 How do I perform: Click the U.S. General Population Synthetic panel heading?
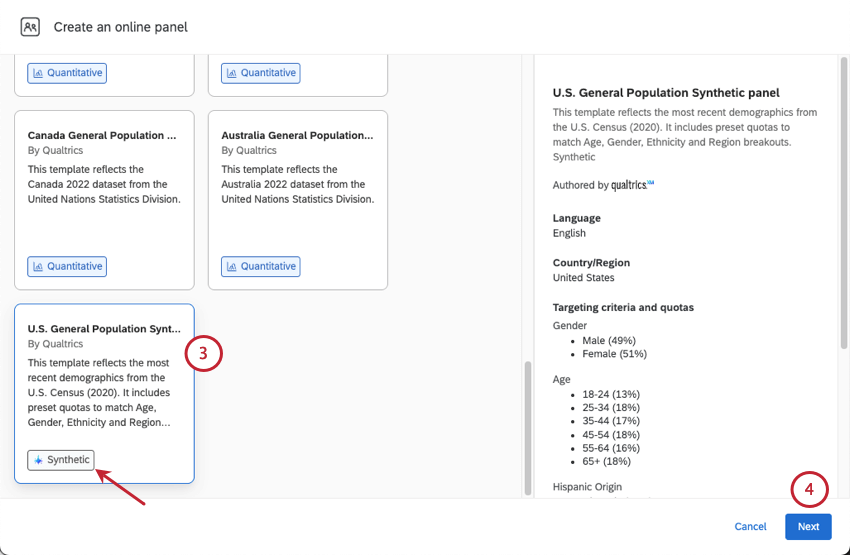666,93
